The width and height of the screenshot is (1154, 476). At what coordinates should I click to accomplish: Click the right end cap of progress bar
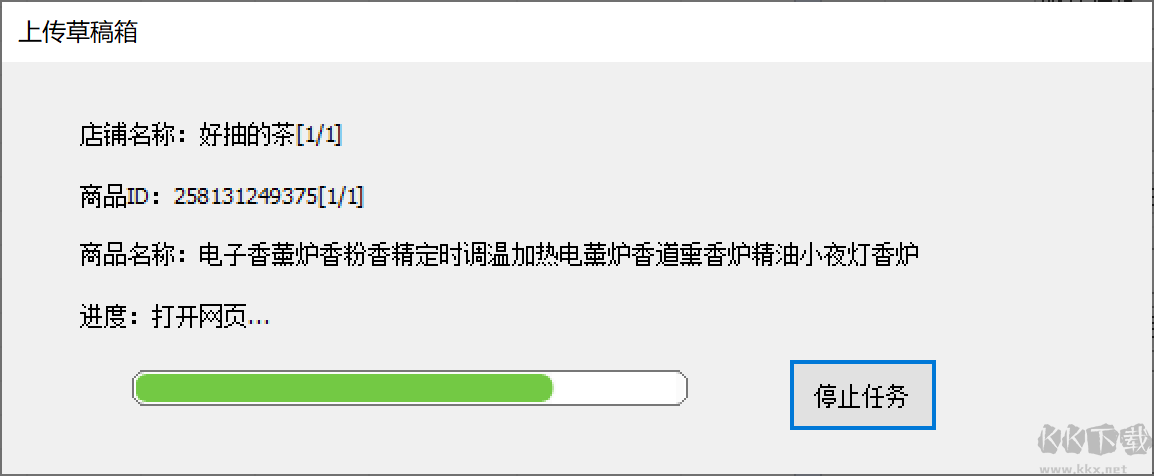point(684,388)
